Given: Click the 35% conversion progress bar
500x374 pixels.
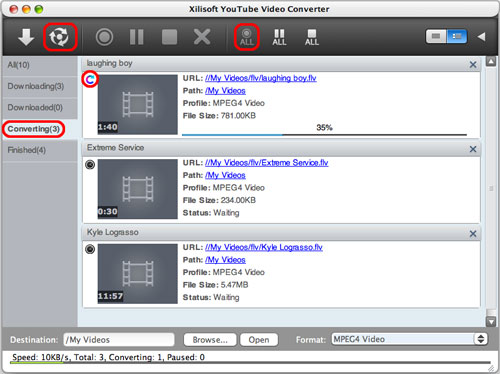Looking at the screenshot, I should [x=324, y=135].
